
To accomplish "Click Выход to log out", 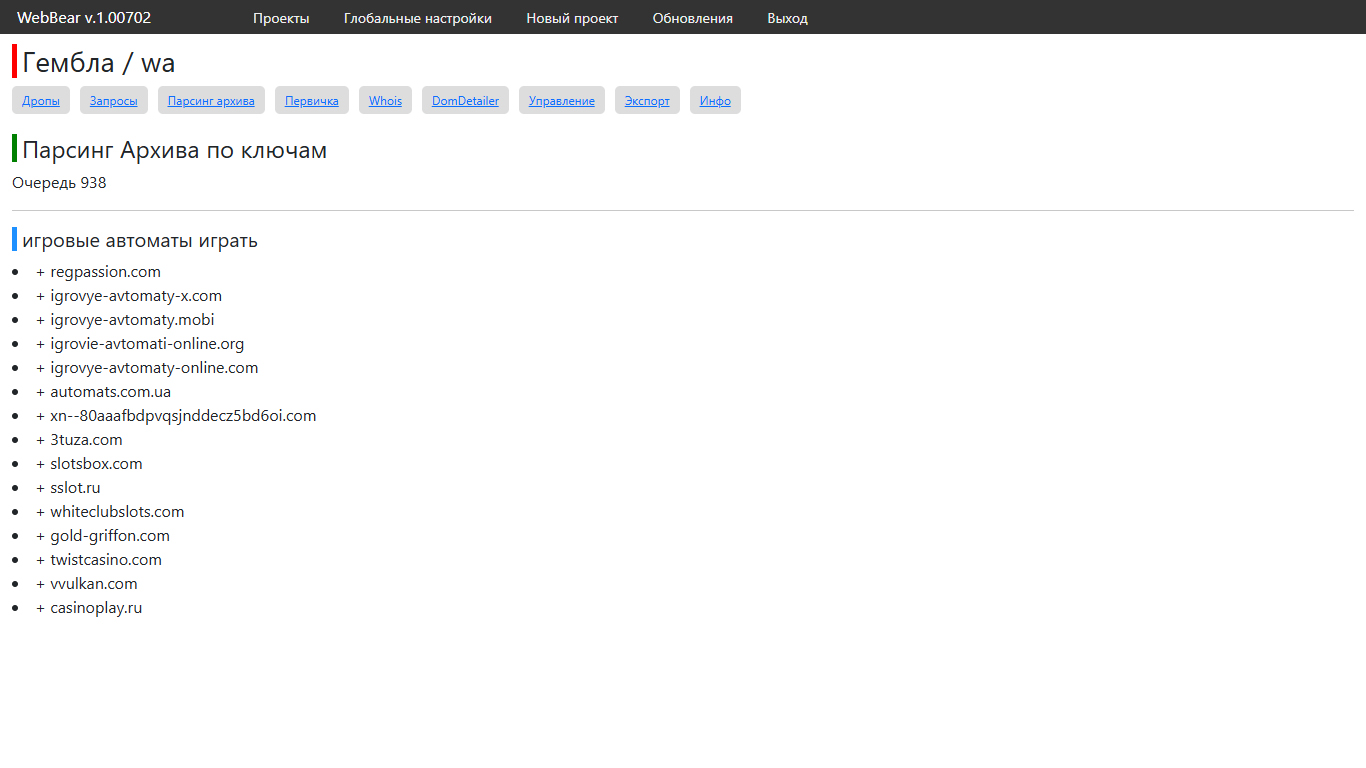I will (787, 18).
